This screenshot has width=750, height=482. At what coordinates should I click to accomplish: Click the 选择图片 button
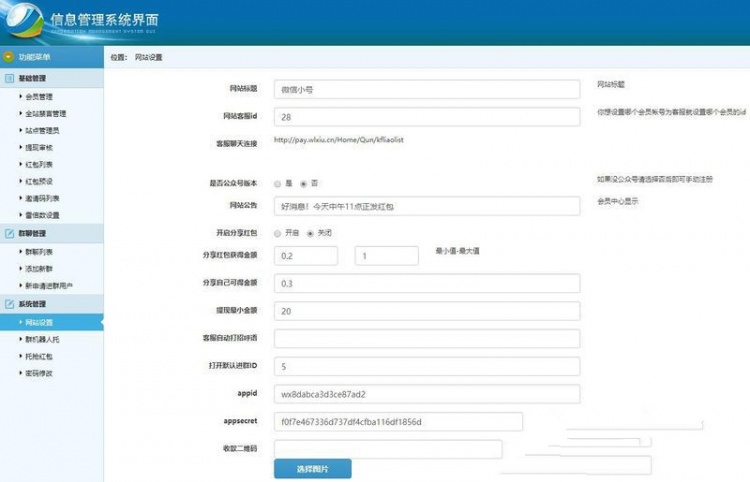[312, 468]
